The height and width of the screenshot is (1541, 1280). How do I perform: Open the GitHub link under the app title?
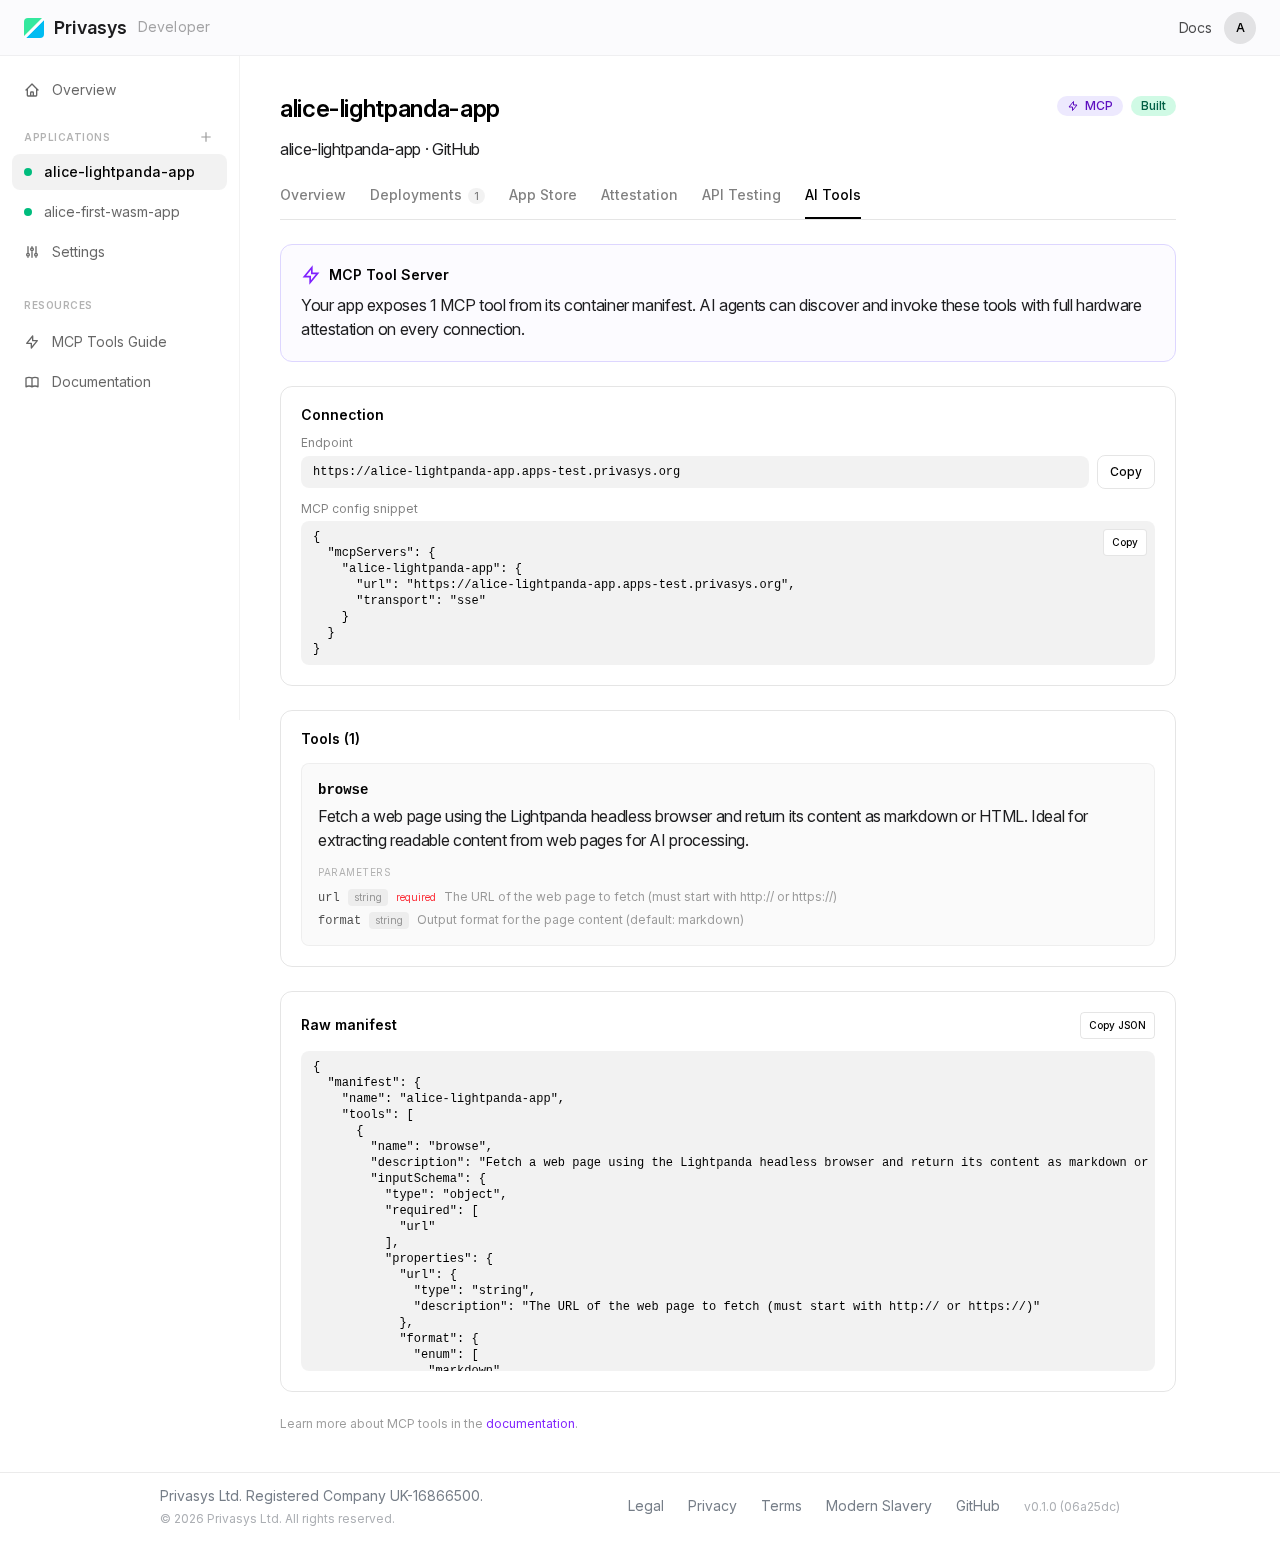[456, 149]
